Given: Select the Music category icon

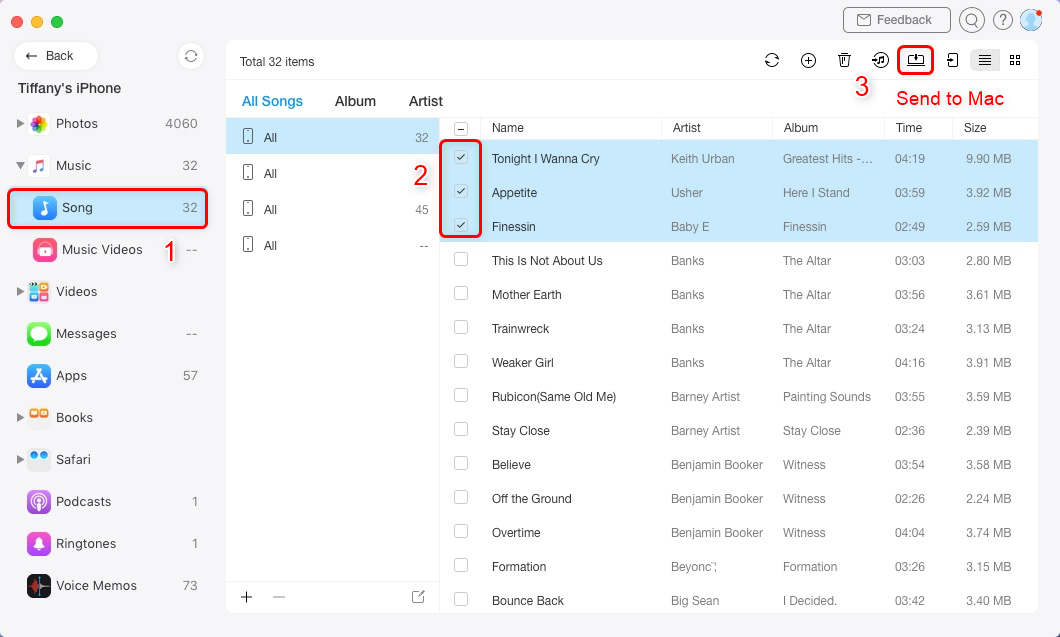Looking at the screenshot, I should click(39, 166).
